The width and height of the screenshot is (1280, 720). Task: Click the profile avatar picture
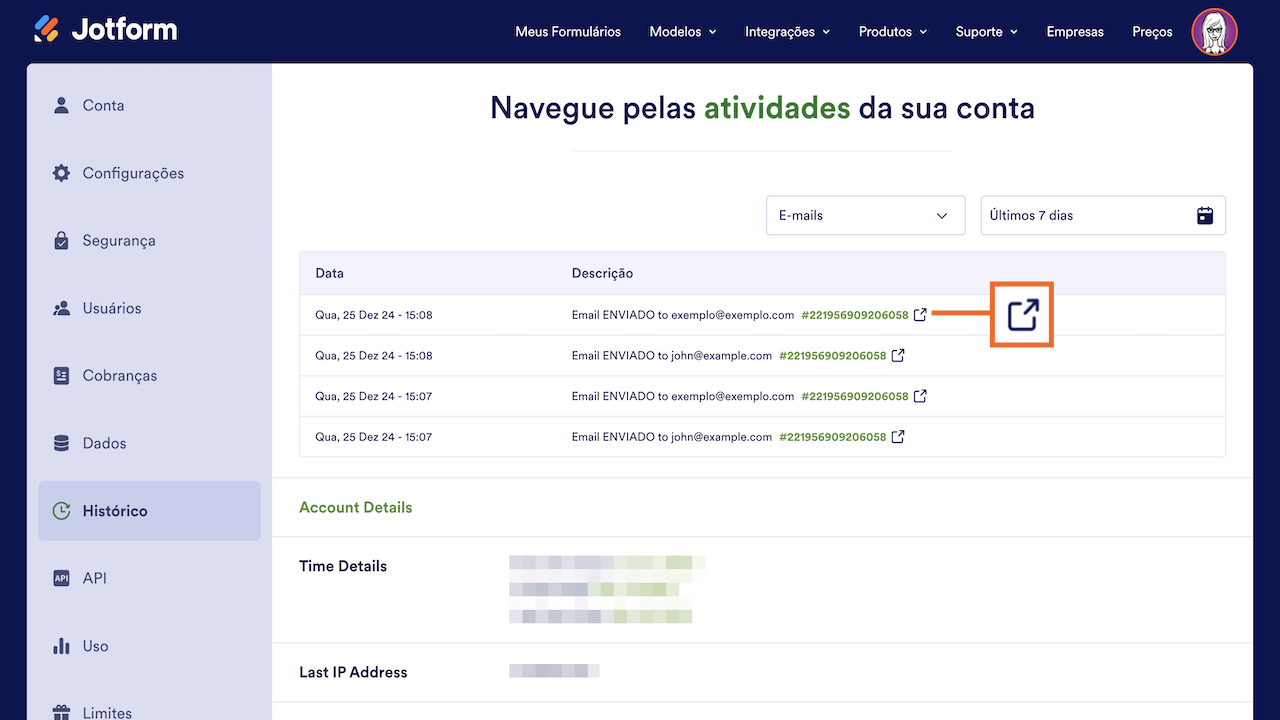pos(1214,31)
